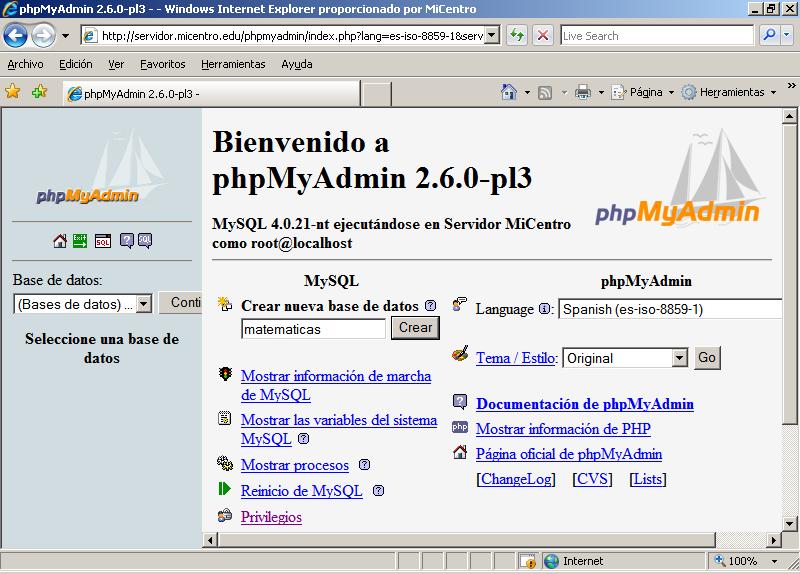Open the Favoritos menu
Screen dimensions: 800x574
pos(162,64)
